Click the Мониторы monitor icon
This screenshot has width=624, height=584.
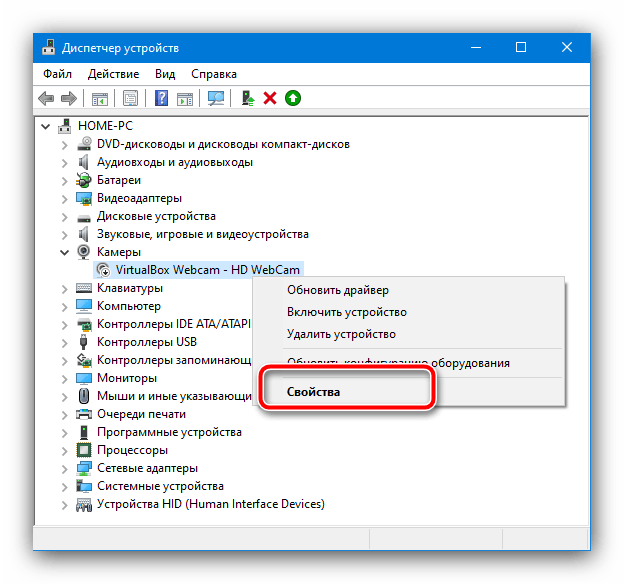tap(84, 378)
